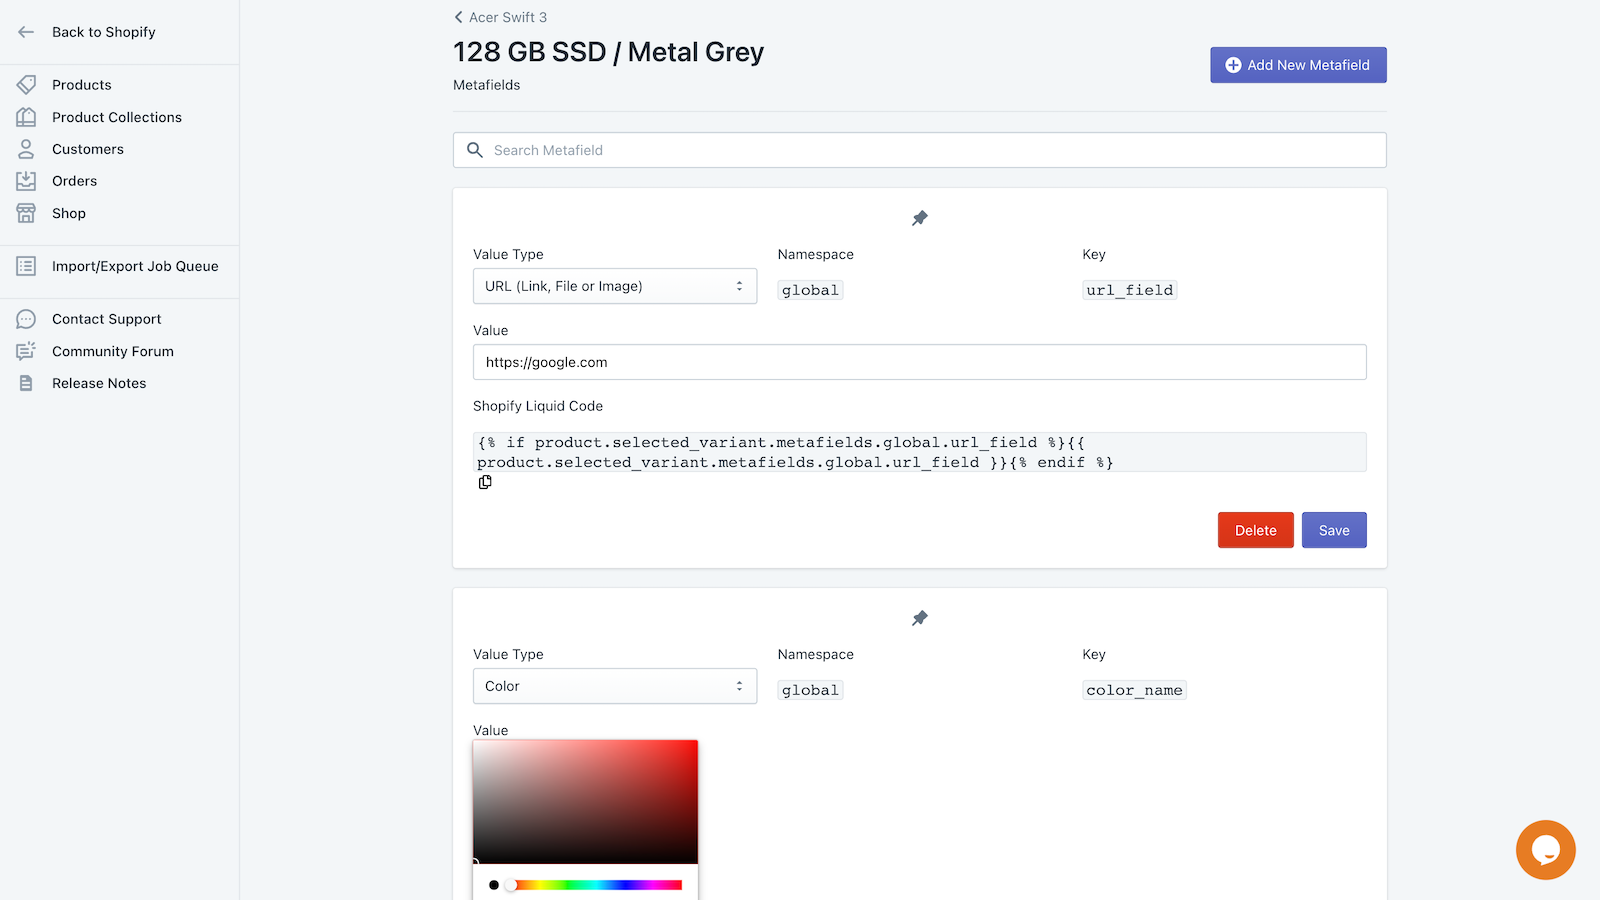Open the Import/Export Job Queue
Screen dimensions: 1600x900
(x=134, y=266)
